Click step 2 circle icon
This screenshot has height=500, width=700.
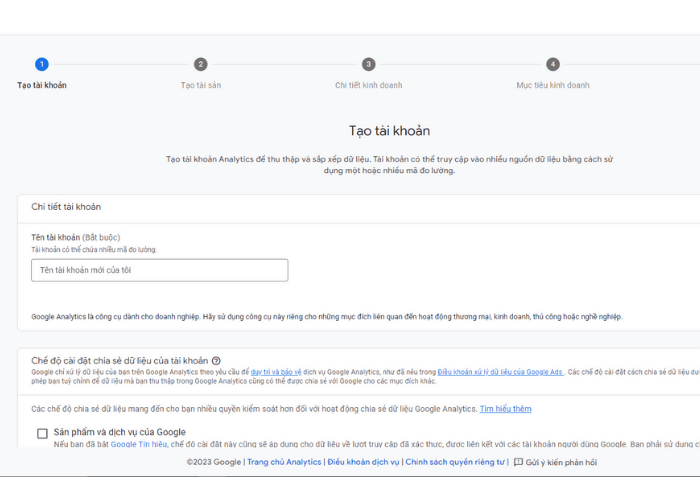point(200,64)
